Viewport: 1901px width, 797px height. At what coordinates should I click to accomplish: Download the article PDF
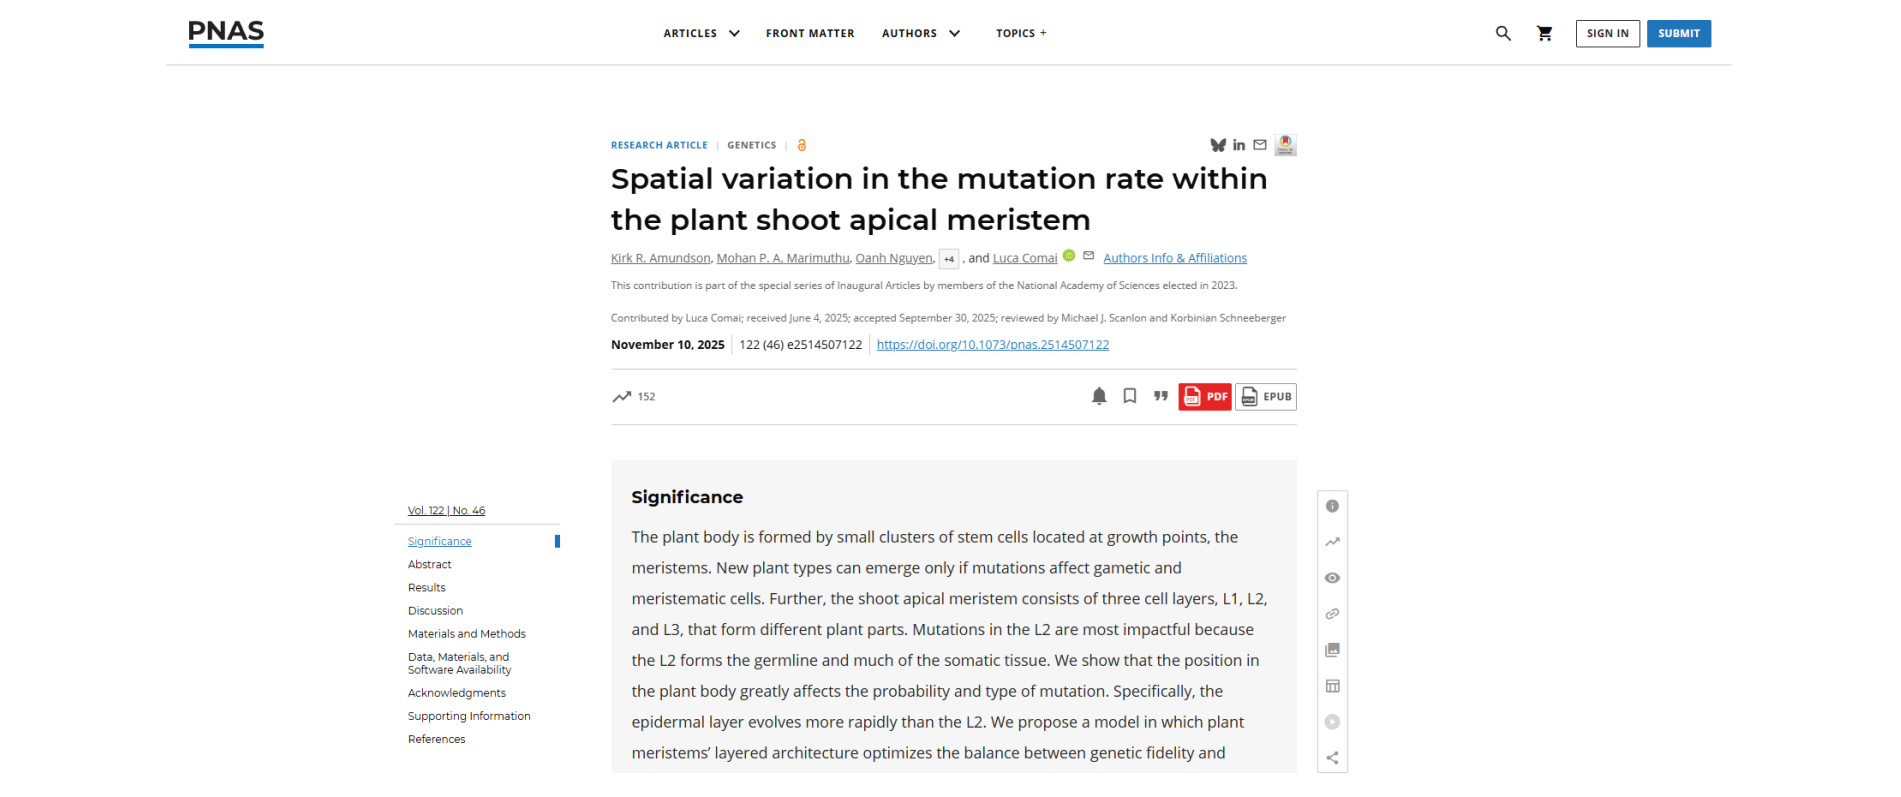coord(1205,397)
